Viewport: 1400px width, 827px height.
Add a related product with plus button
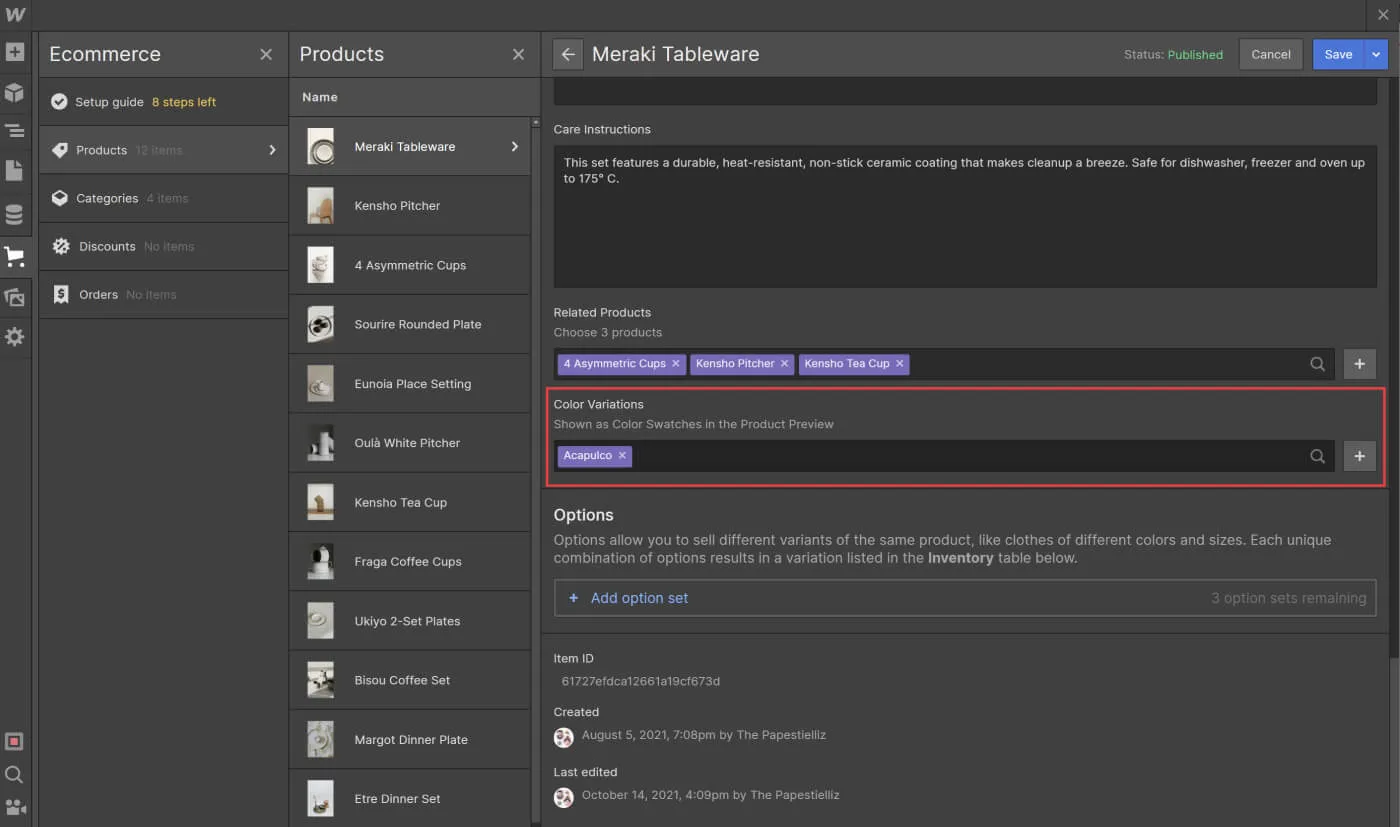1359,364
